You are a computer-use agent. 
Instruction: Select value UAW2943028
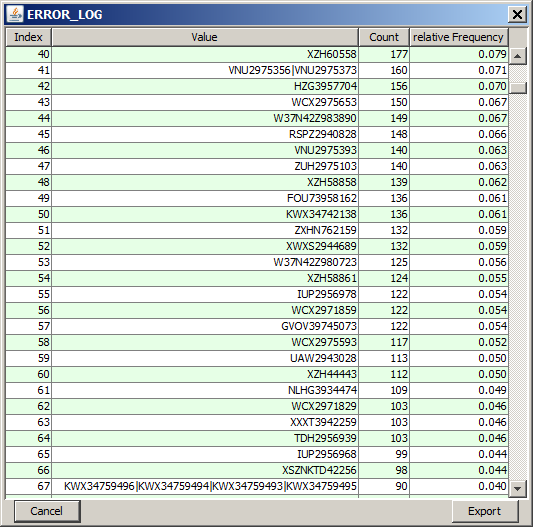click(x=205, y=358)
